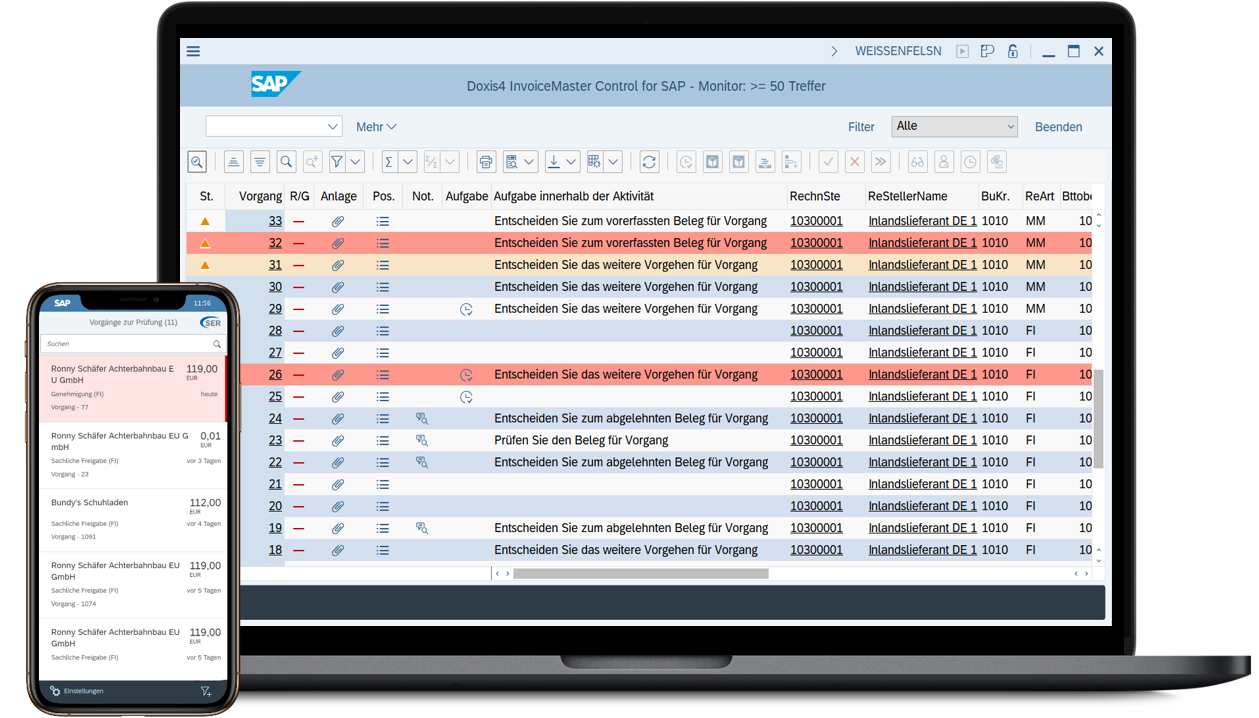The height and width of the screenshot is (718, 1259).
Task: Click the print icon in toolbar
Action: point(486,162)
